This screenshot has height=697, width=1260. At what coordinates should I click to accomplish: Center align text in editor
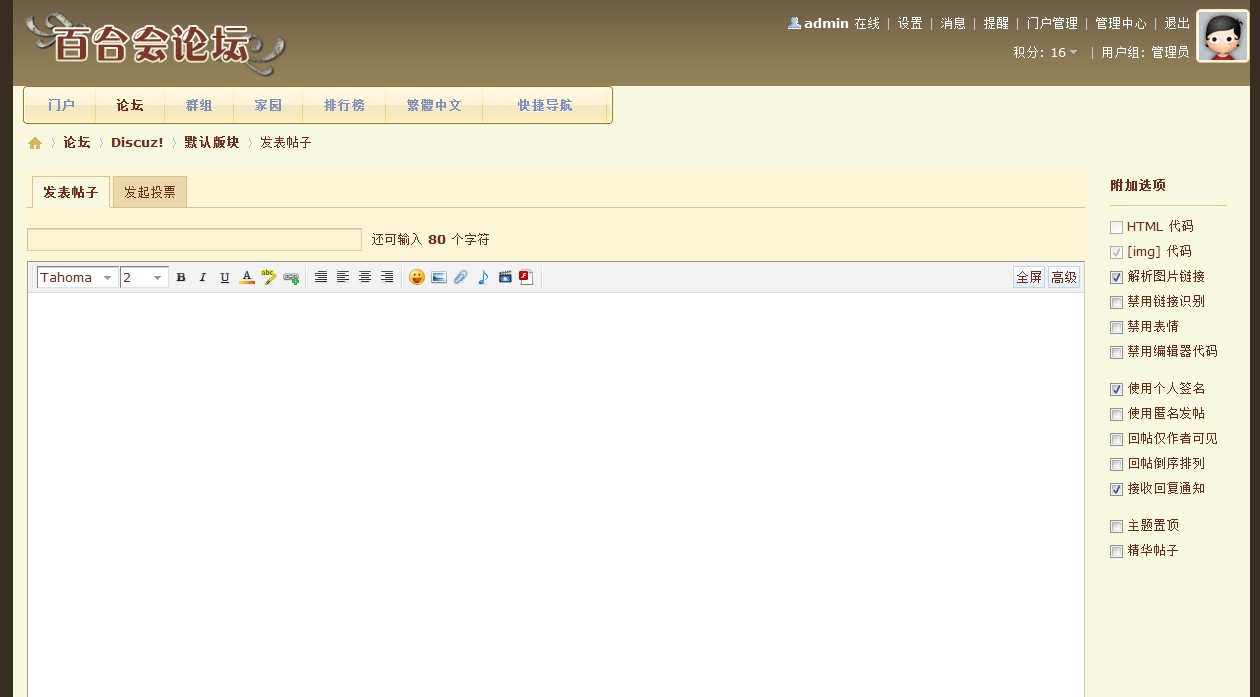click(x=365, y=277)
